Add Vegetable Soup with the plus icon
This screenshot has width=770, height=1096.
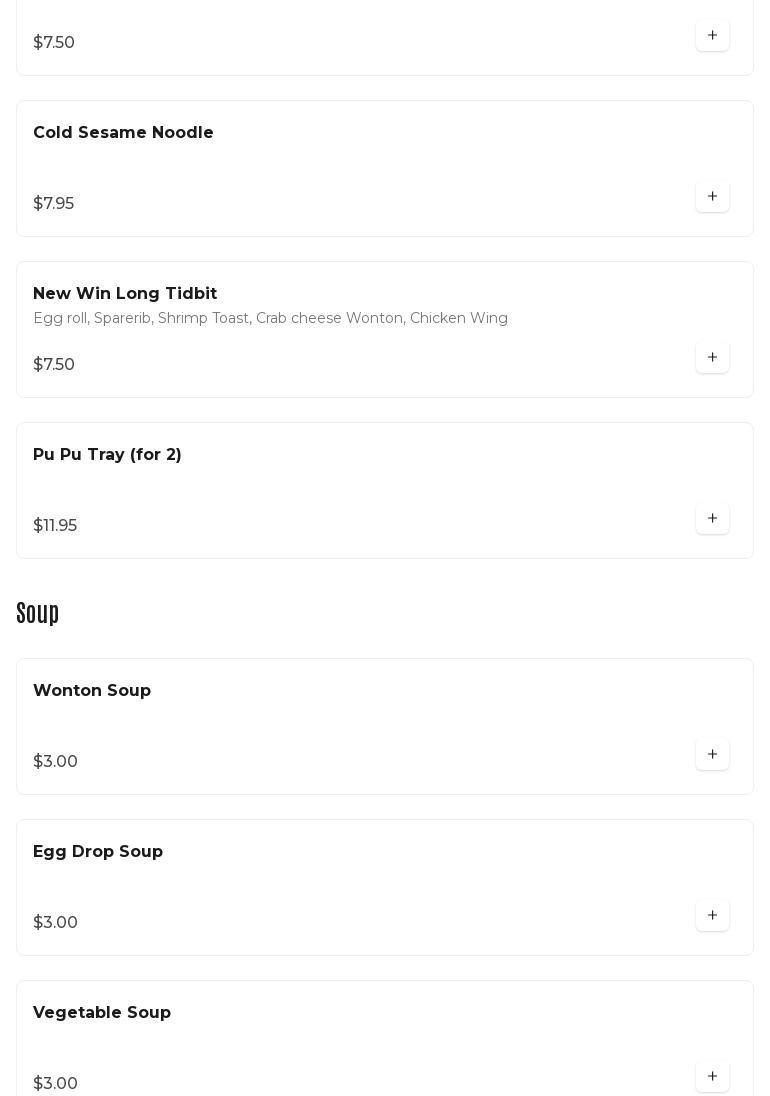[712, 1076]
